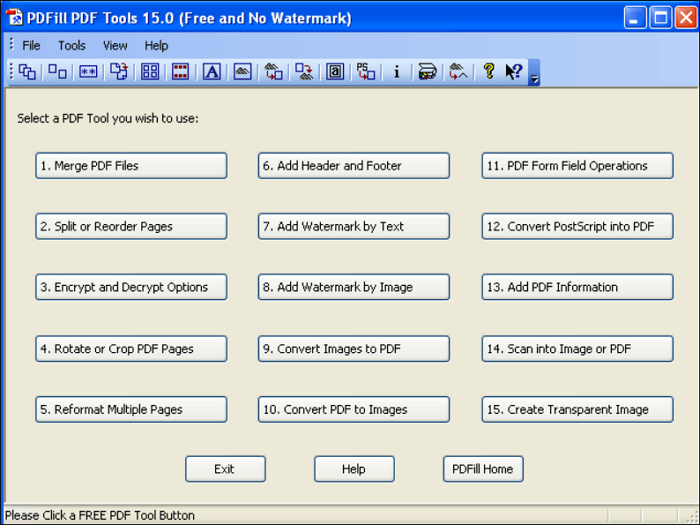Choose '4. Rotate or Crop PDF Pages'

(131, 349)
